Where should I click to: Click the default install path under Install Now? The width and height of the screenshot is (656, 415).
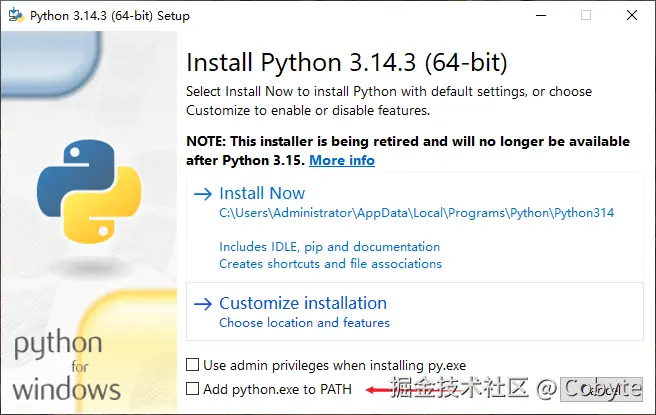tap(416, 213)
